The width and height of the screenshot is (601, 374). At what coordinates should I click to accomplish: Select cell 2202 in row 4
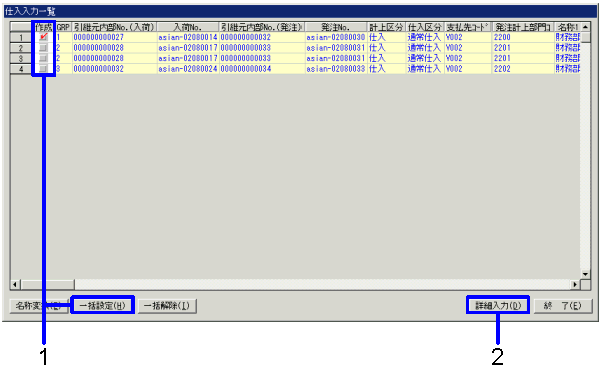[x=523, y=69]
